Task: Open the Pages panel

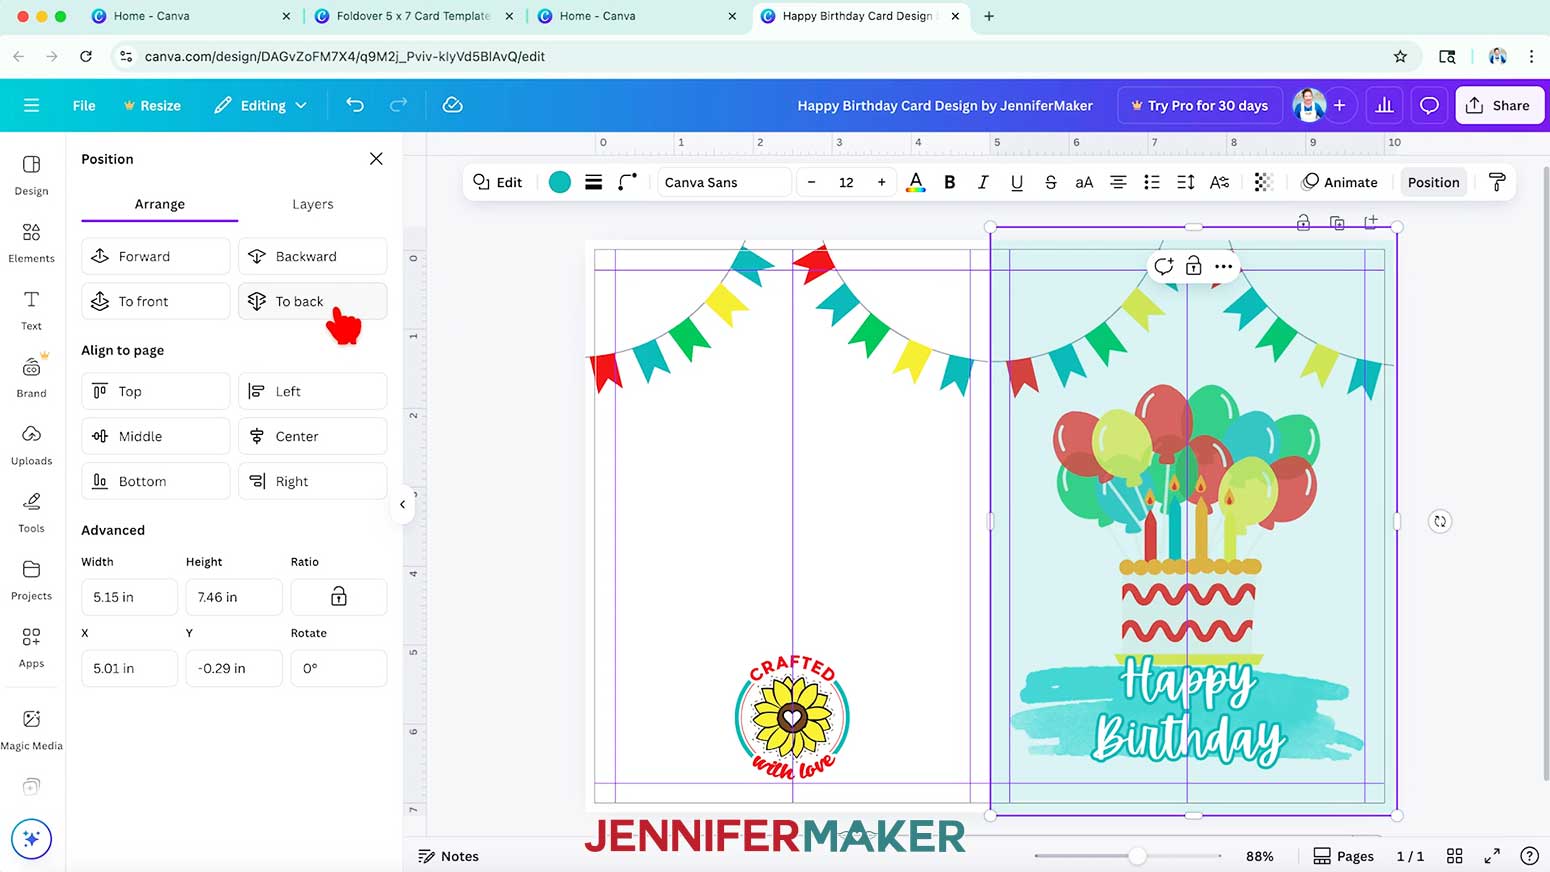Action: pyautogui.click(x=1343, y=856)
